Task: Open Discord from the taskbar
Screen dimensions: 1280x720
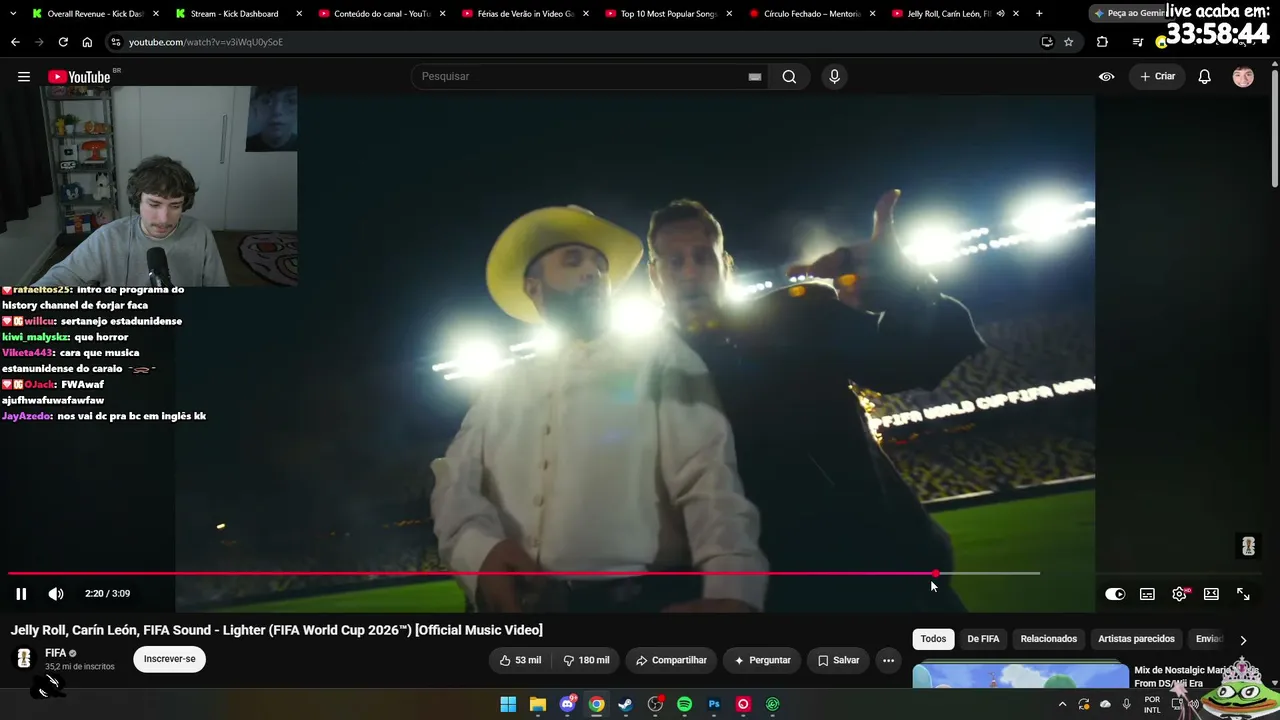Action: [568, 704]
